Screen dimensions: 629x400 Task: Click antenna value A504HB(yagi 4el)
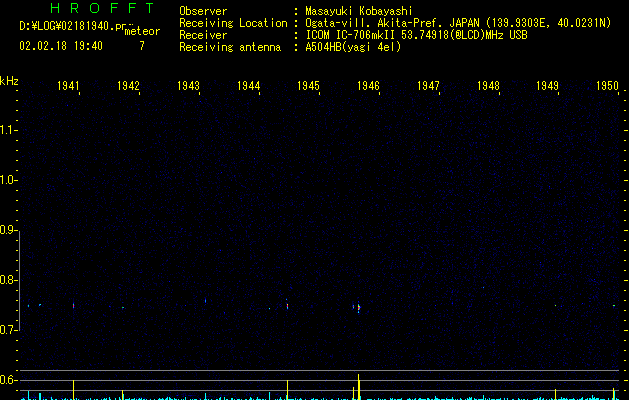point(353,47)
